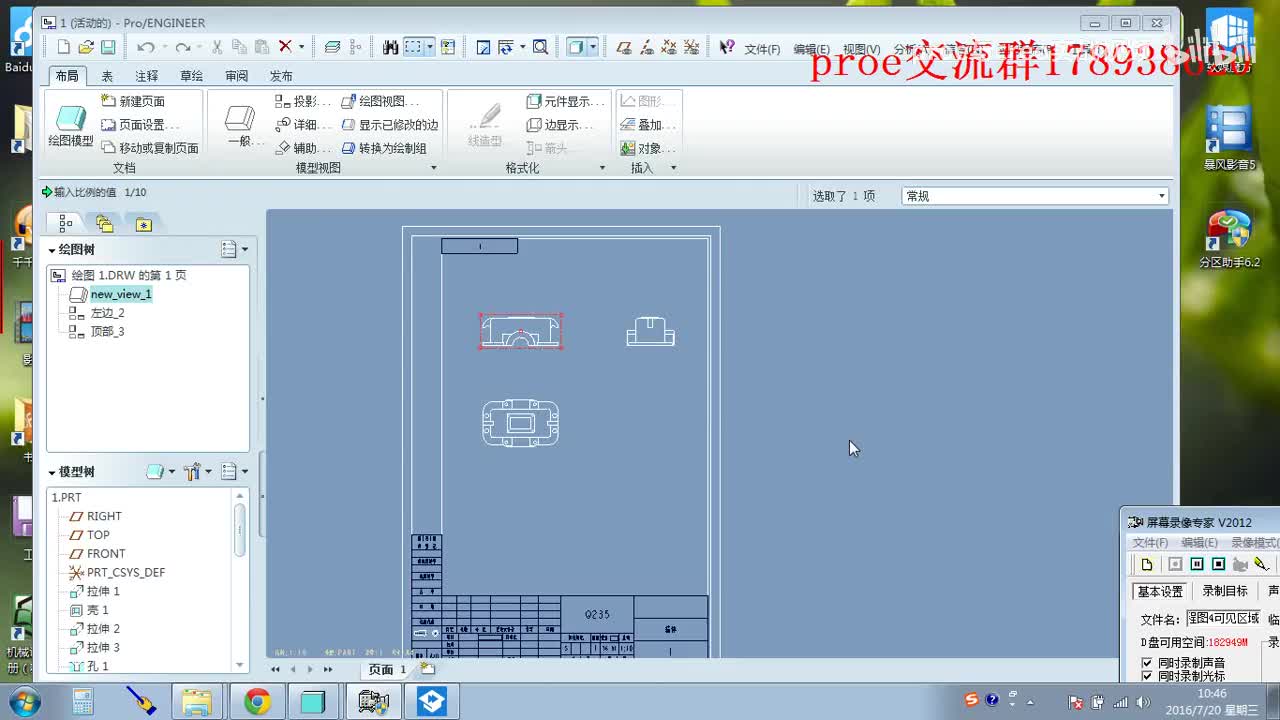Open the 模型树 tools hammer dropdown

coord(198,472)
